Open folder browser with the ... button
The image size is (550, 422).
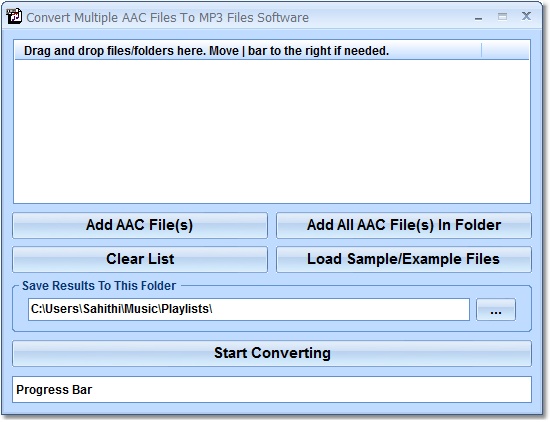[x=496, y=309]
